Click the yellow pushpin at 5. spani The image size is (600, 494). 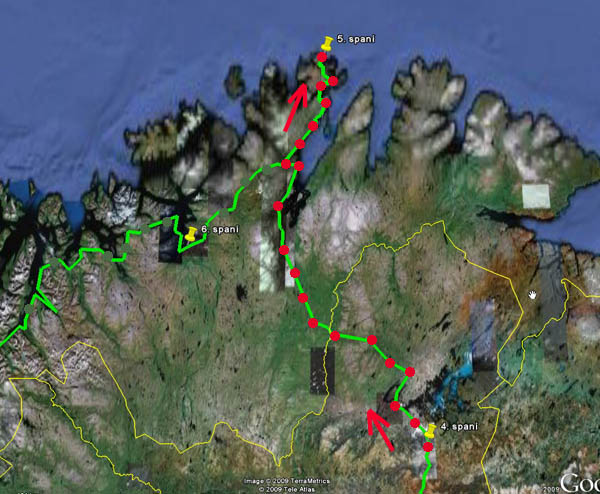326,44
